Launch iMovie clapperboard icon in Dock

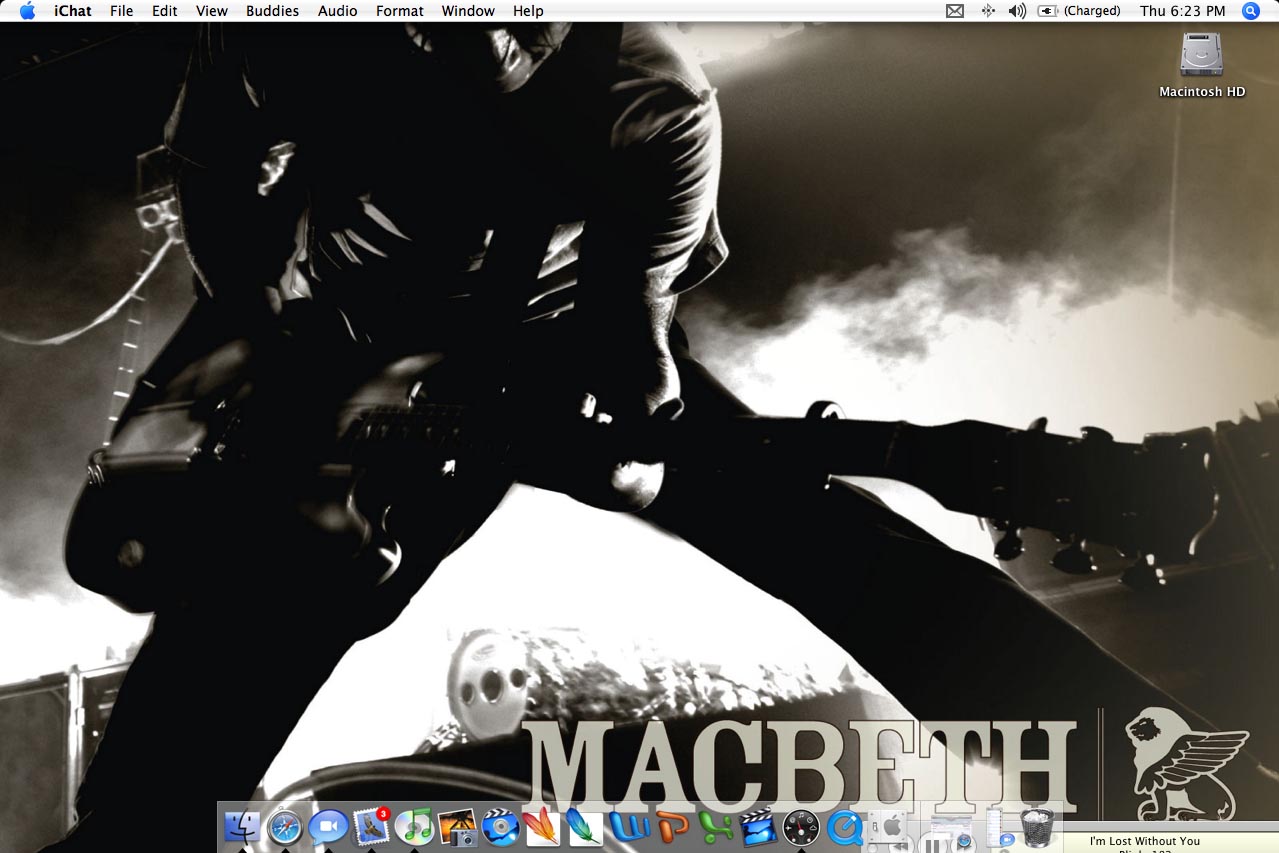(758, 827)
